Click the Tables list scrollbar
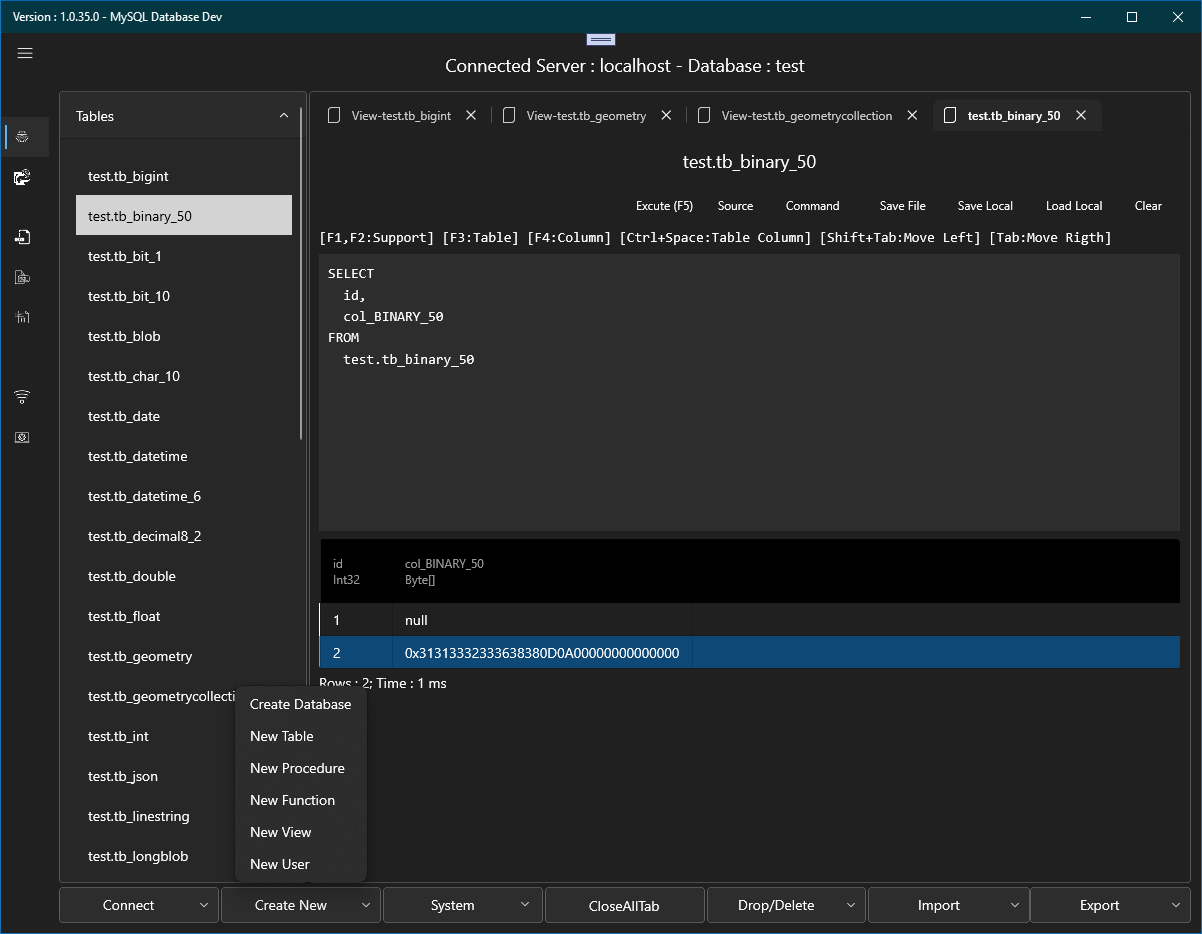This screenshot has width=1202, height=934. pos(301,272)
